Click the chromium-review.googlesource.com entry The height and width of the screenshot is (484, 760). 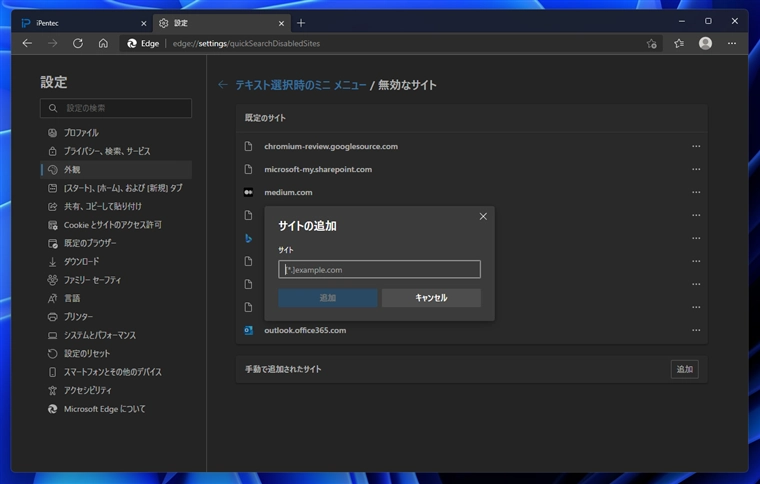331,146
